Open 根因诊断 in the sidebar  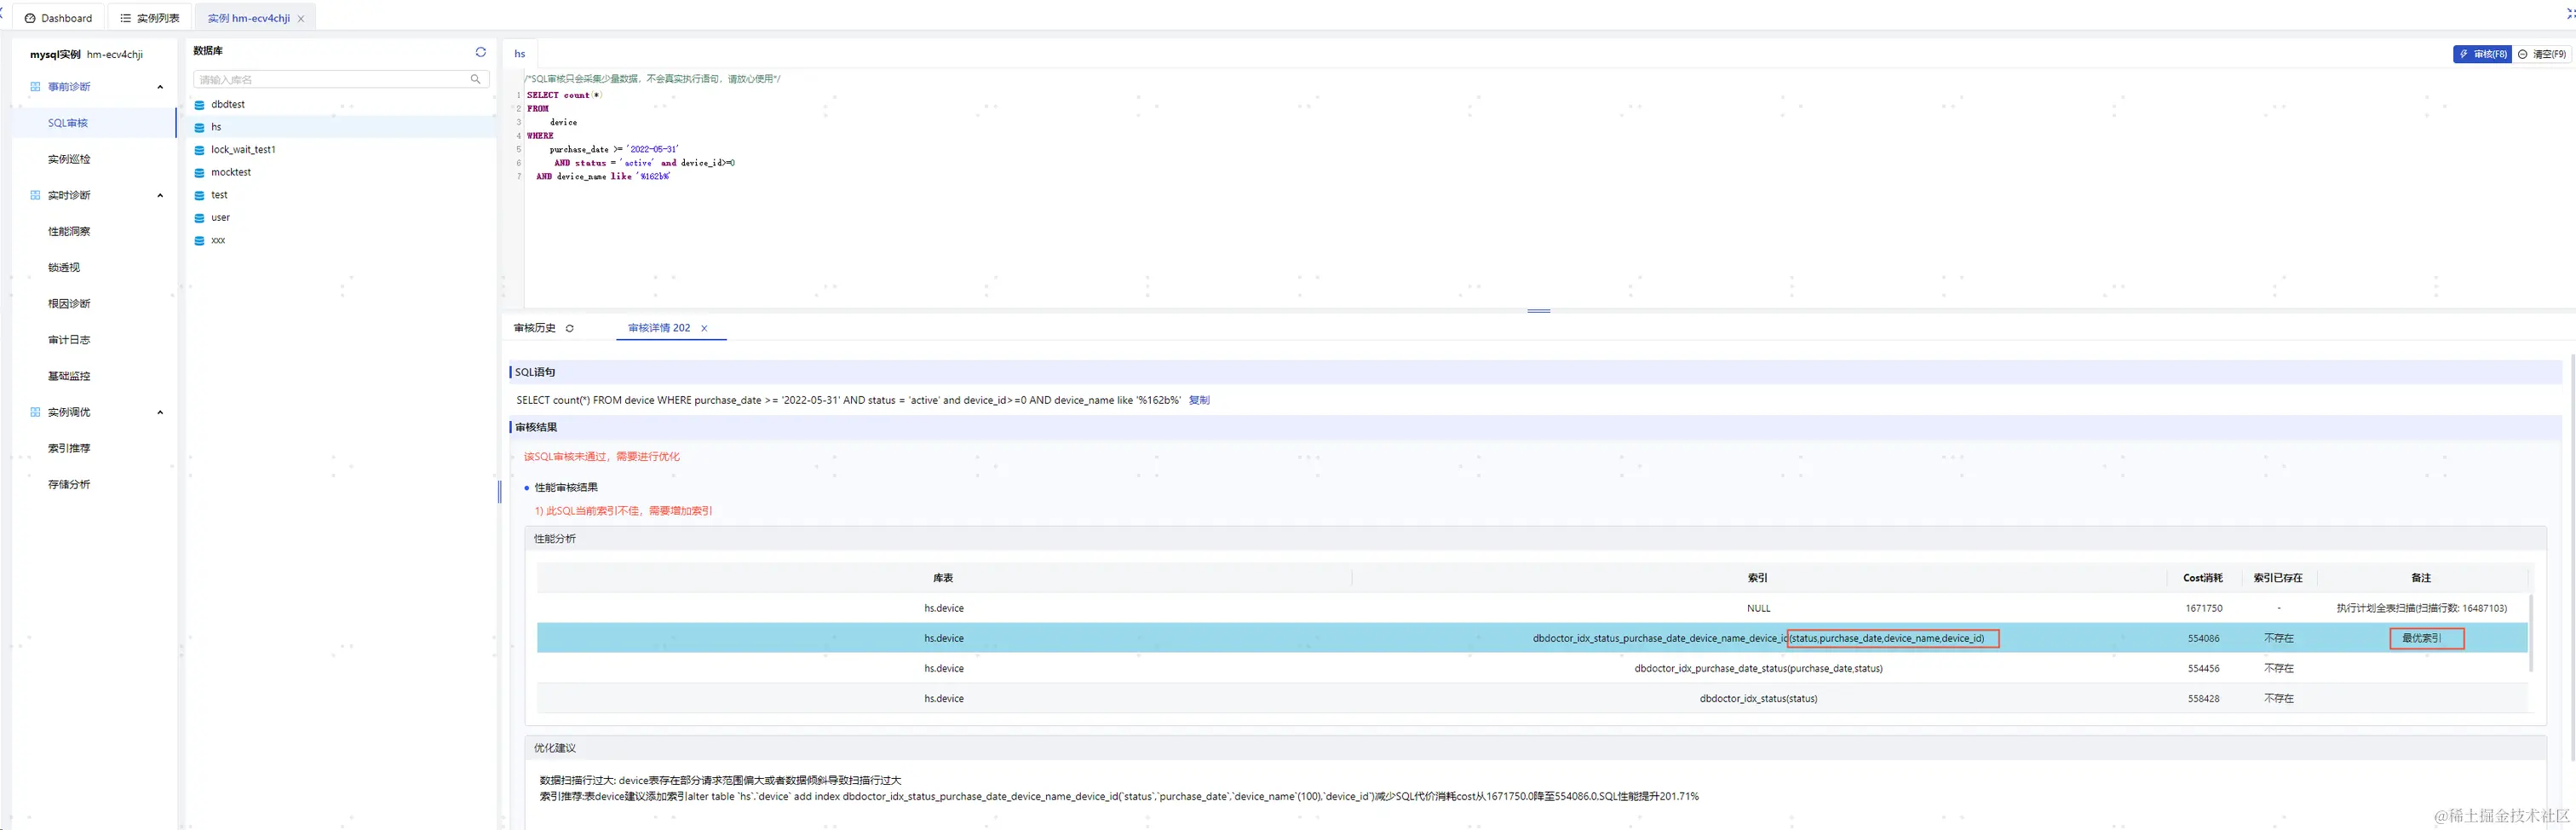69,303
